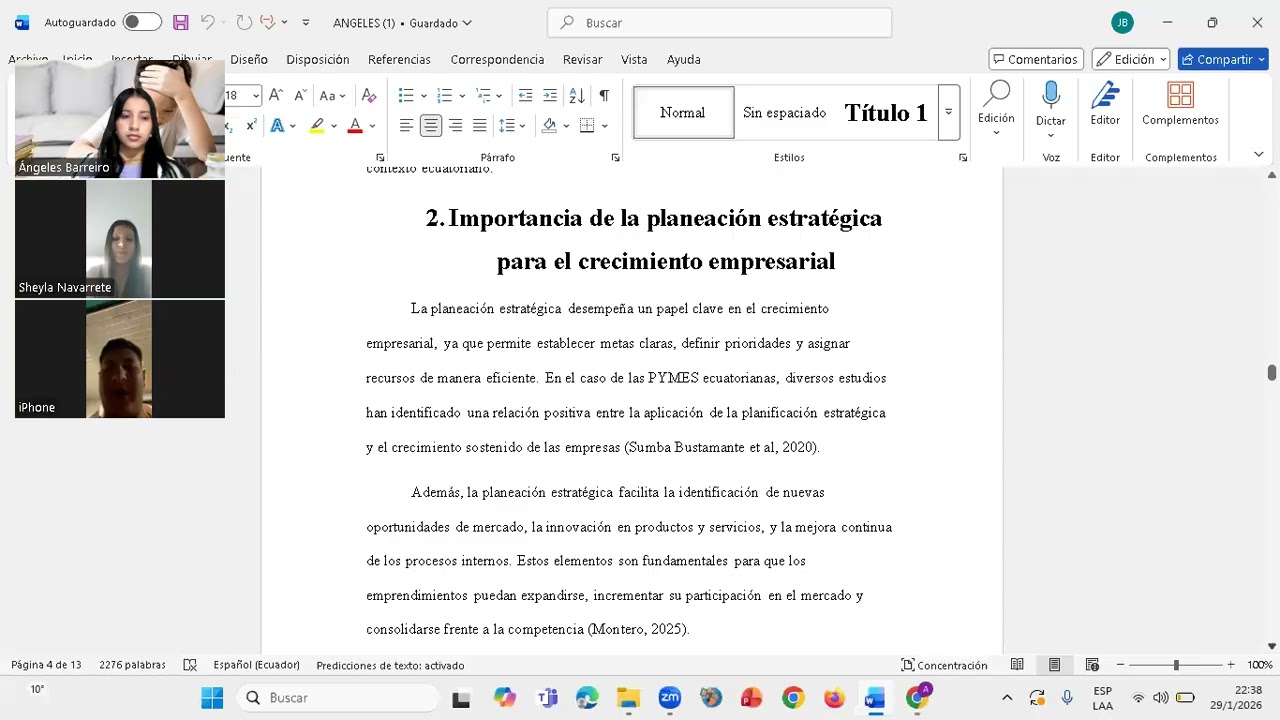1280x720 pixels.
Task: Open the Borders dropdown arrow
Action: coord(605,126)
